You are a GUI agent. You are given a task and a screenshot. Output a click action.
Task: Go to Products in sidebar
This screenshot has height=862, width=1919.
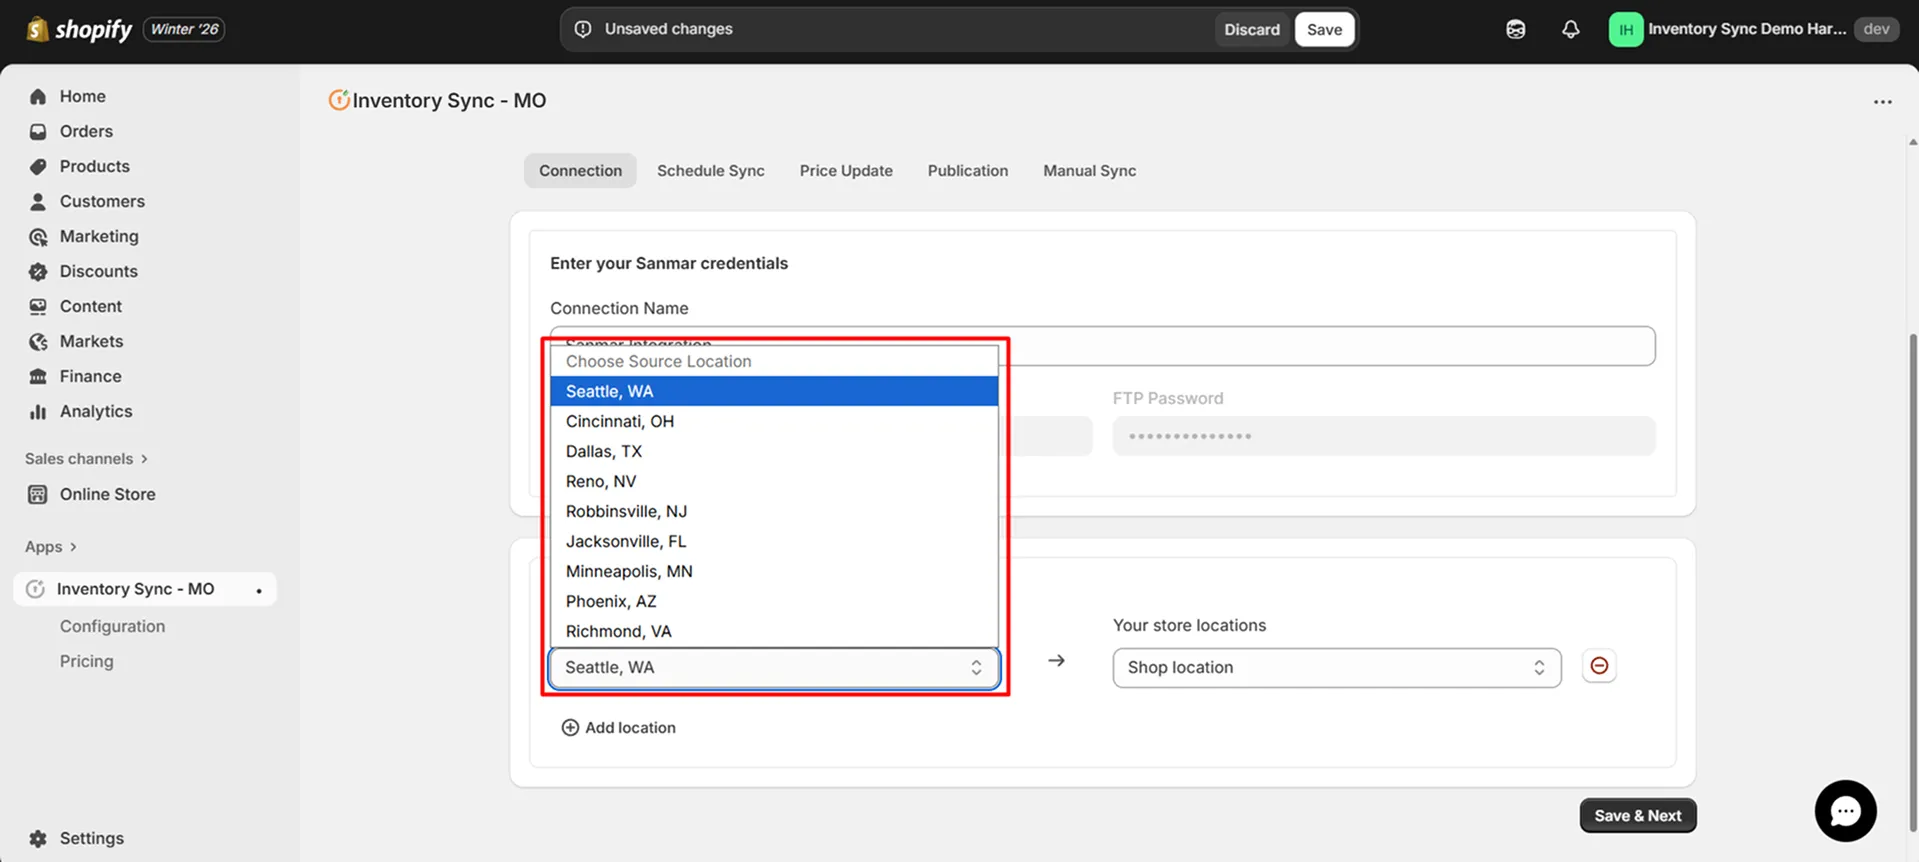[x=94, y=166]
